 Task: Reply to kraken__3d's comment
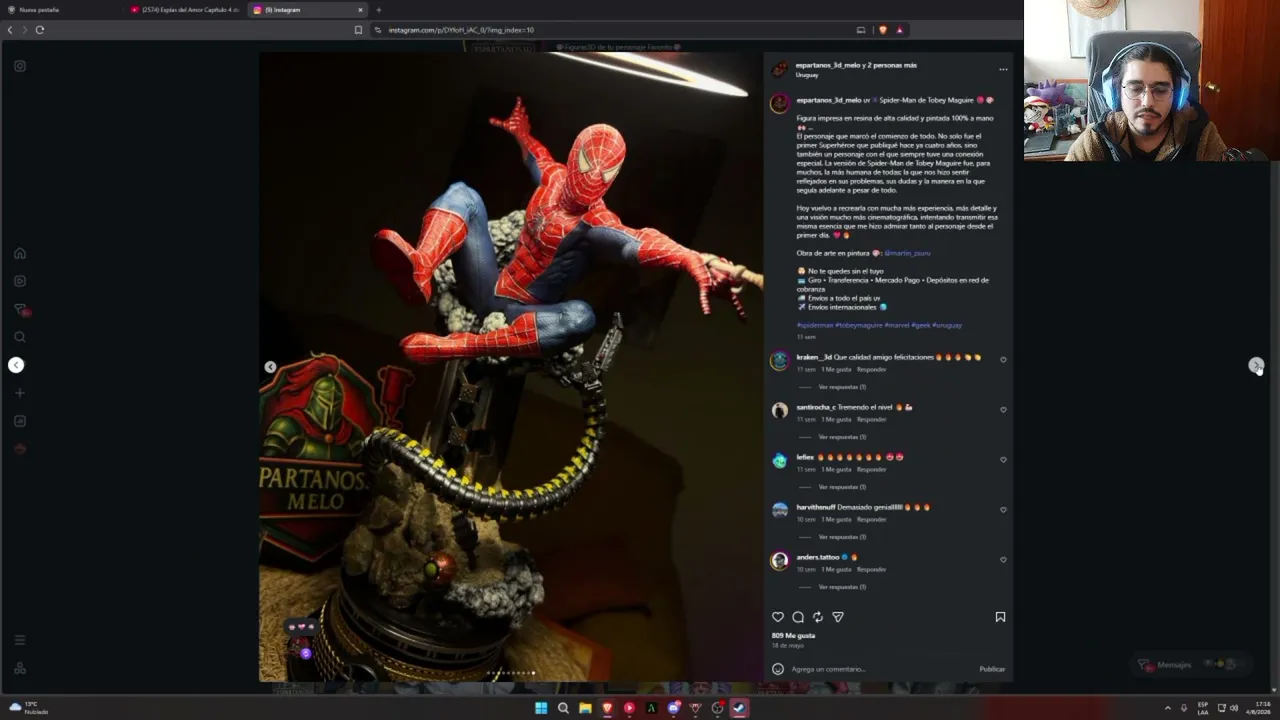pyautogui.click(x=871, y=370)
